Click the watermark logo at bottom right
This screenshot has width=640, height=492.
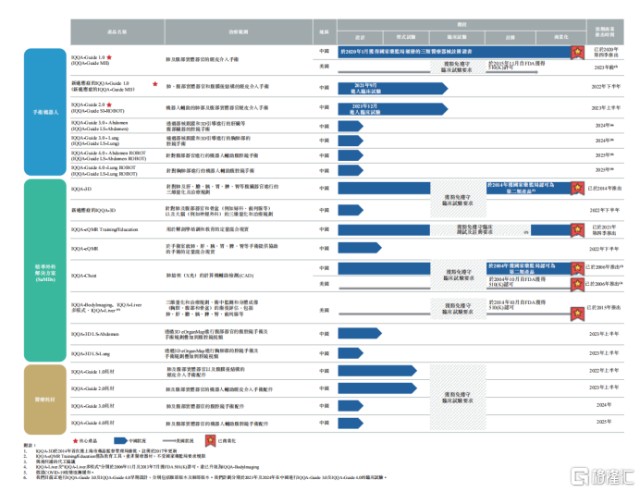point(602,477)
